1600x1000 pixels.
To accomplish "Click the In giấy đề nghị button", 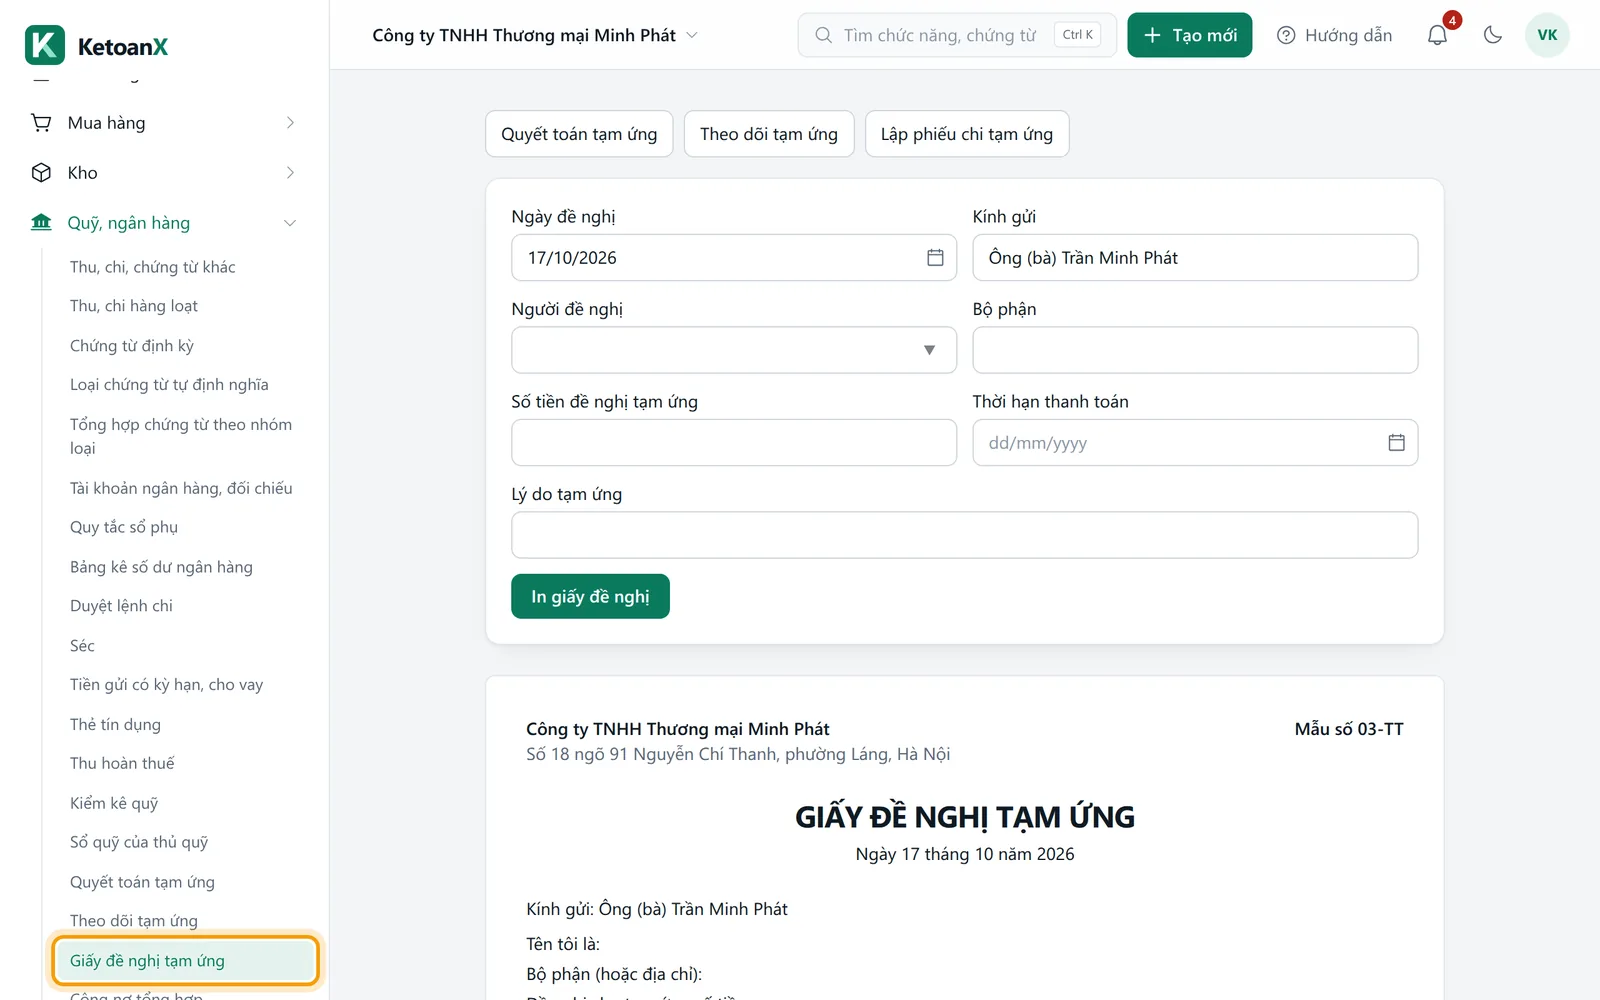I will pos(590,597).
